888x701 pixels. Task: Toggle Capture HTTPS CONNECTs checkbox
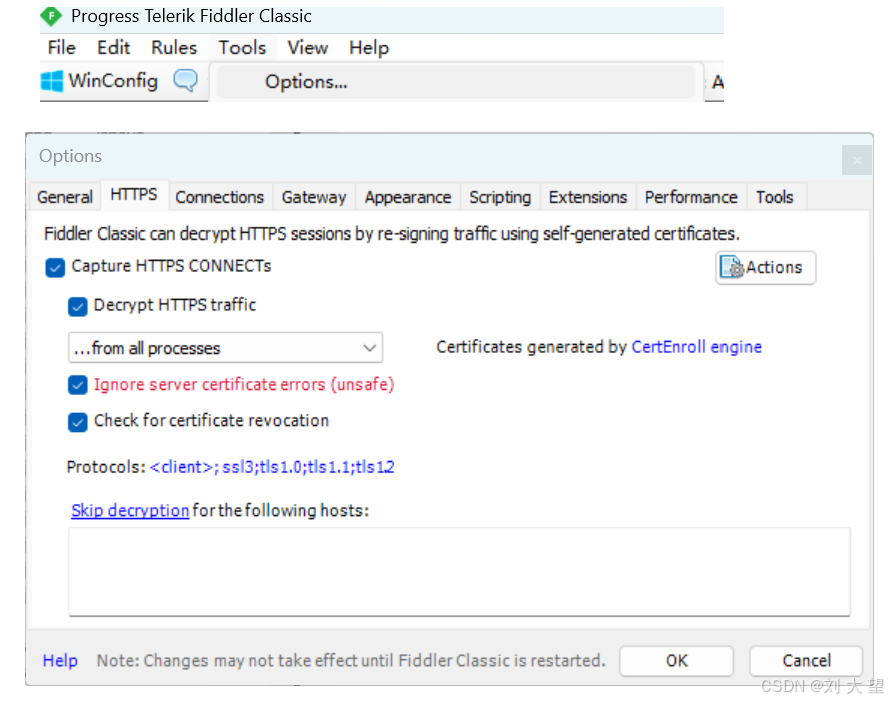[55, 268]
